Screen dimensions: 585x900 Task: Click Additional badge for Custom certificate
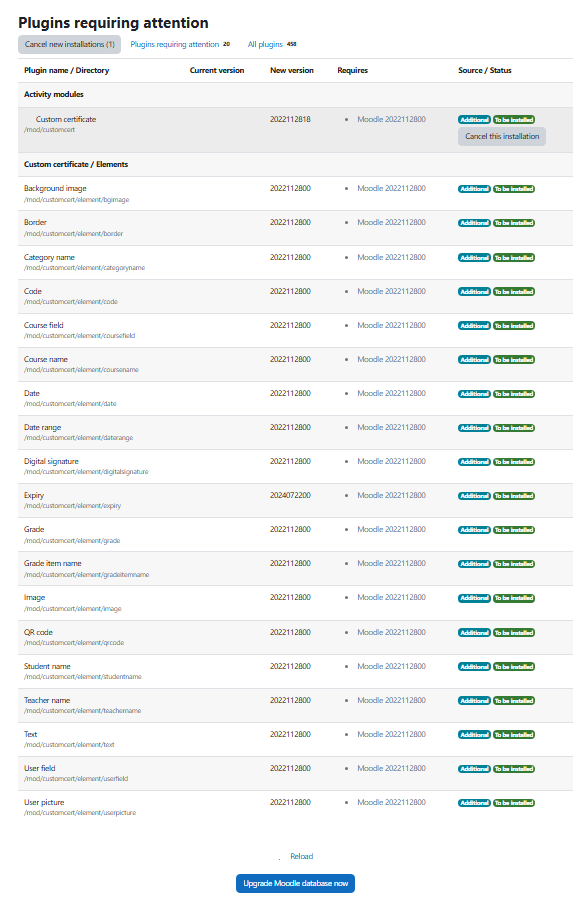(x=474, y=120)
